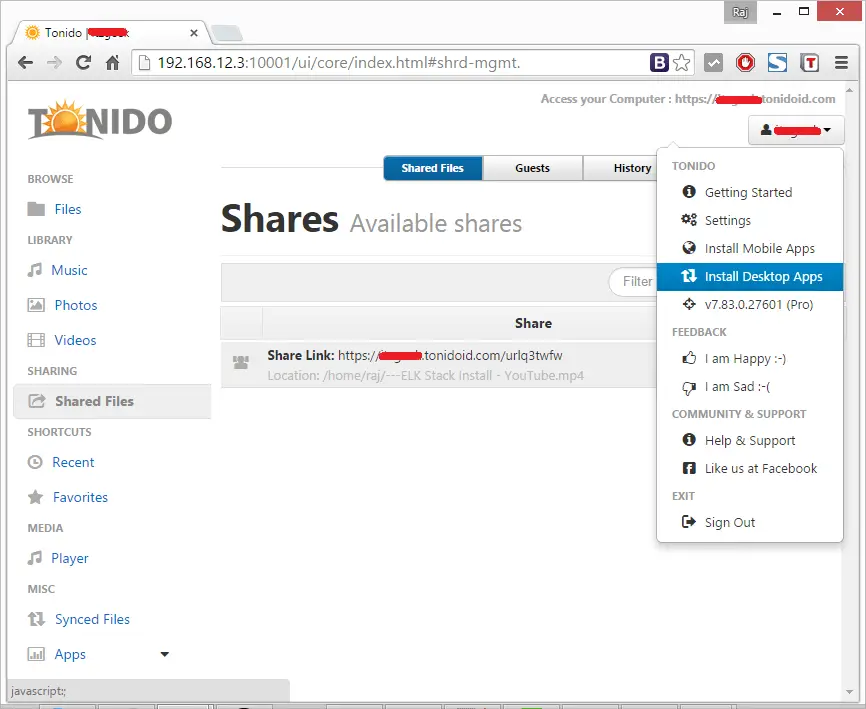Toggle the user account dropdown button

[796, 130]
